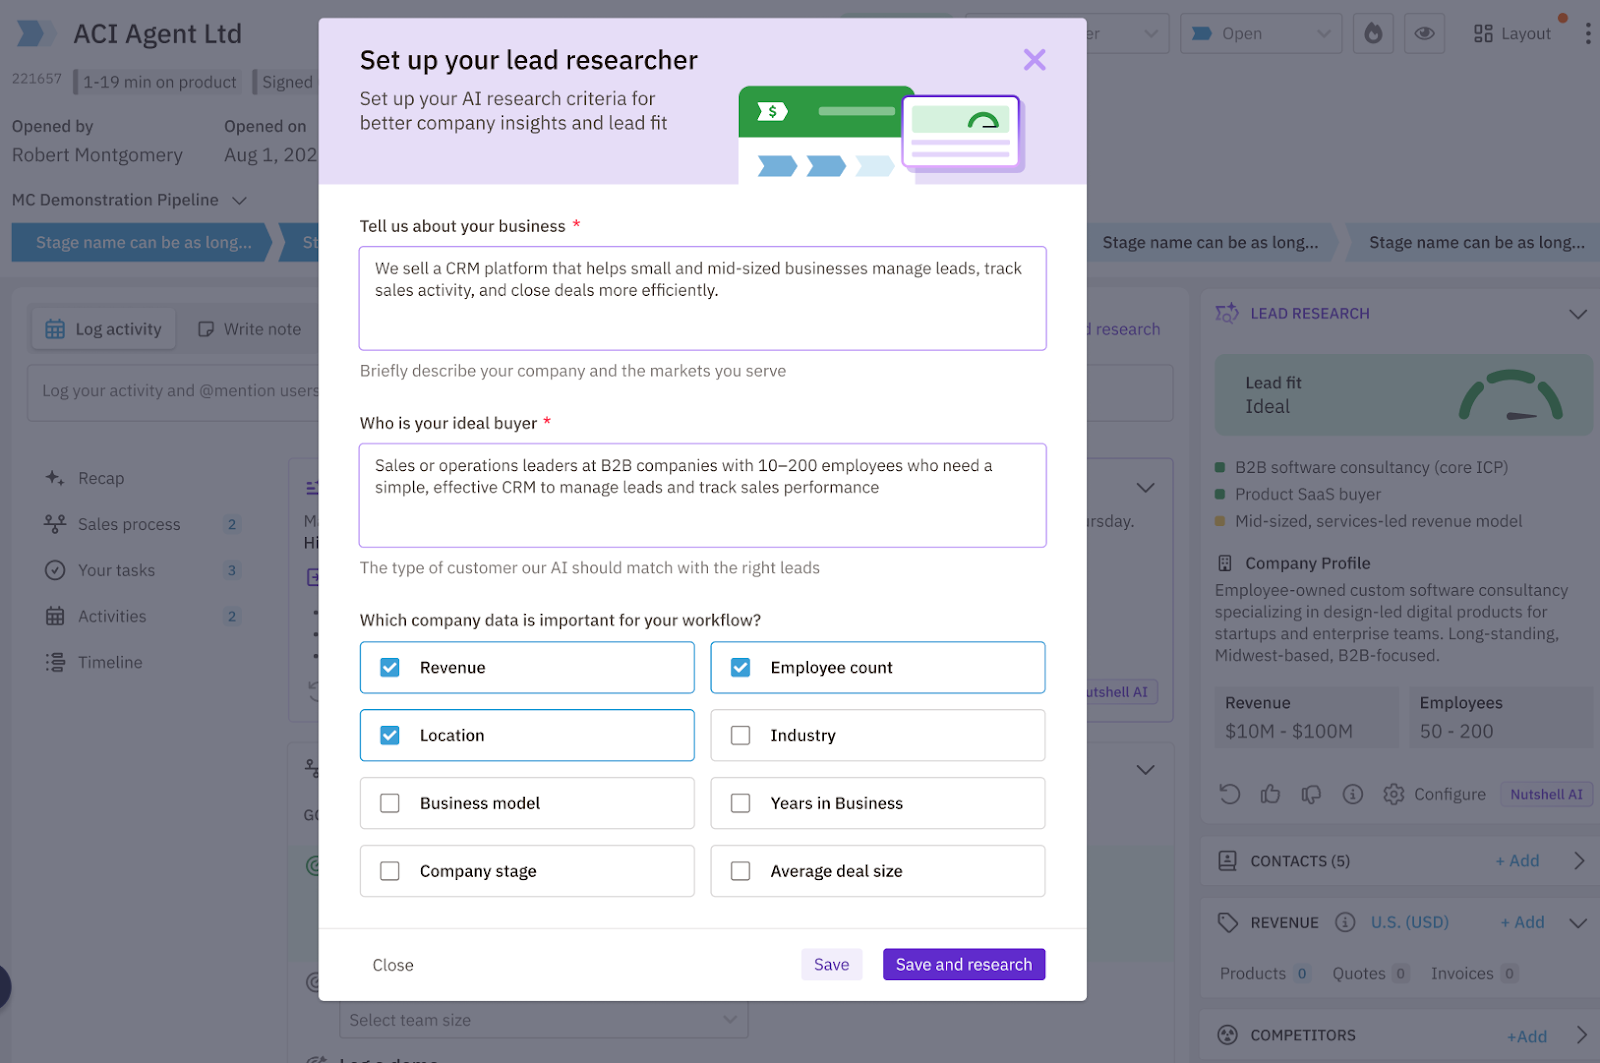
Task: Expand the MC Demonstration Pipeline dropdown
Action: pyautogui.click(x=240, y=200)
